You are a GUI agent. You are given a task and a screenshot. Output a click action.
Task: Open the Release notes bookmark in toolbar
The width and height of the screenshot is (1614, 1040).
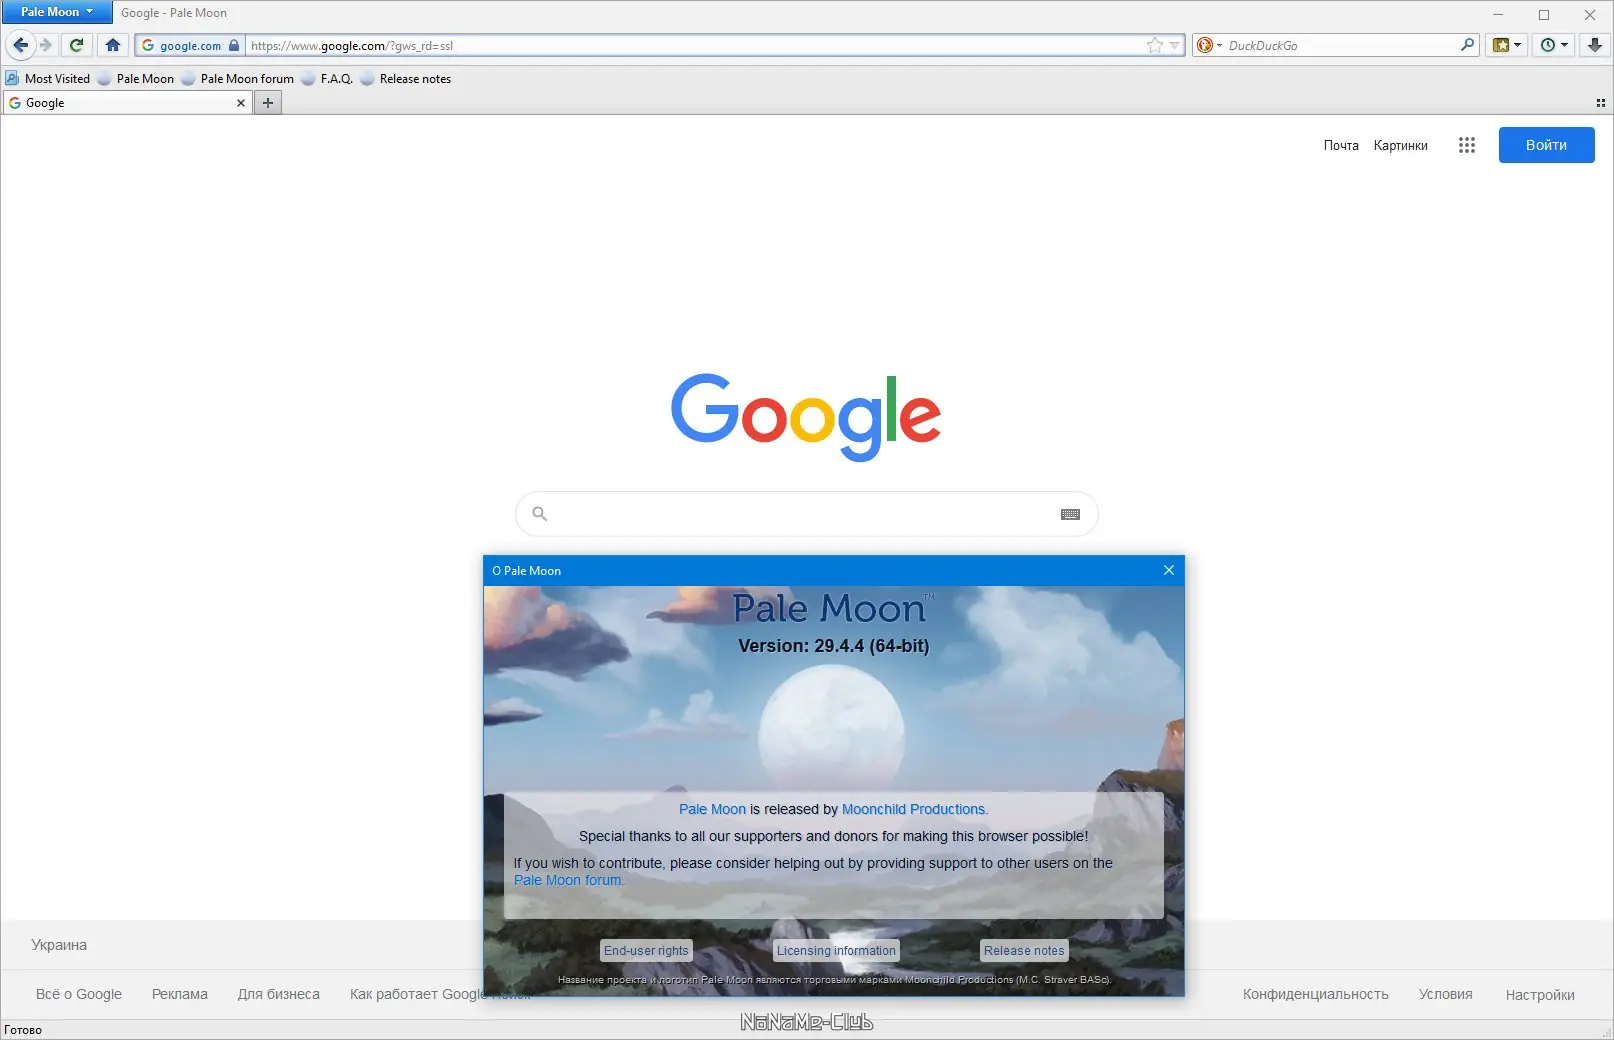coord(405,79)
